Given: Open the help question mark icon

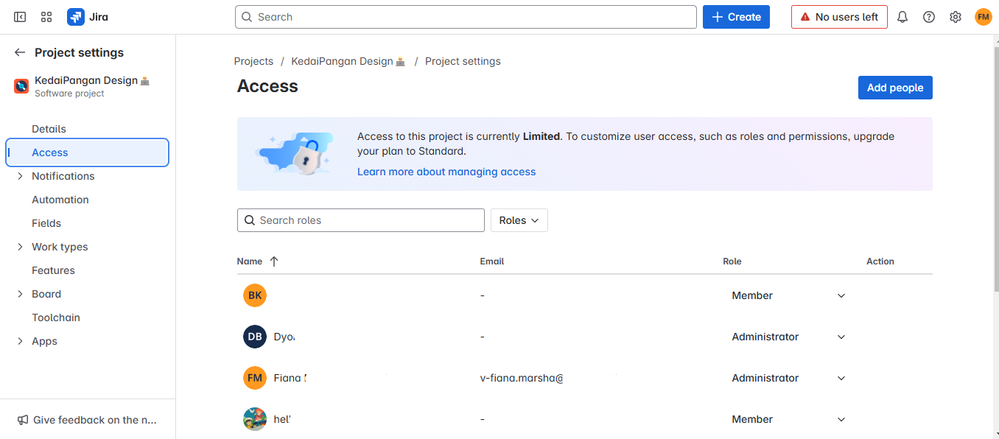Looking at the screenshot, I should pyautogui.click(x=929, y=17).
